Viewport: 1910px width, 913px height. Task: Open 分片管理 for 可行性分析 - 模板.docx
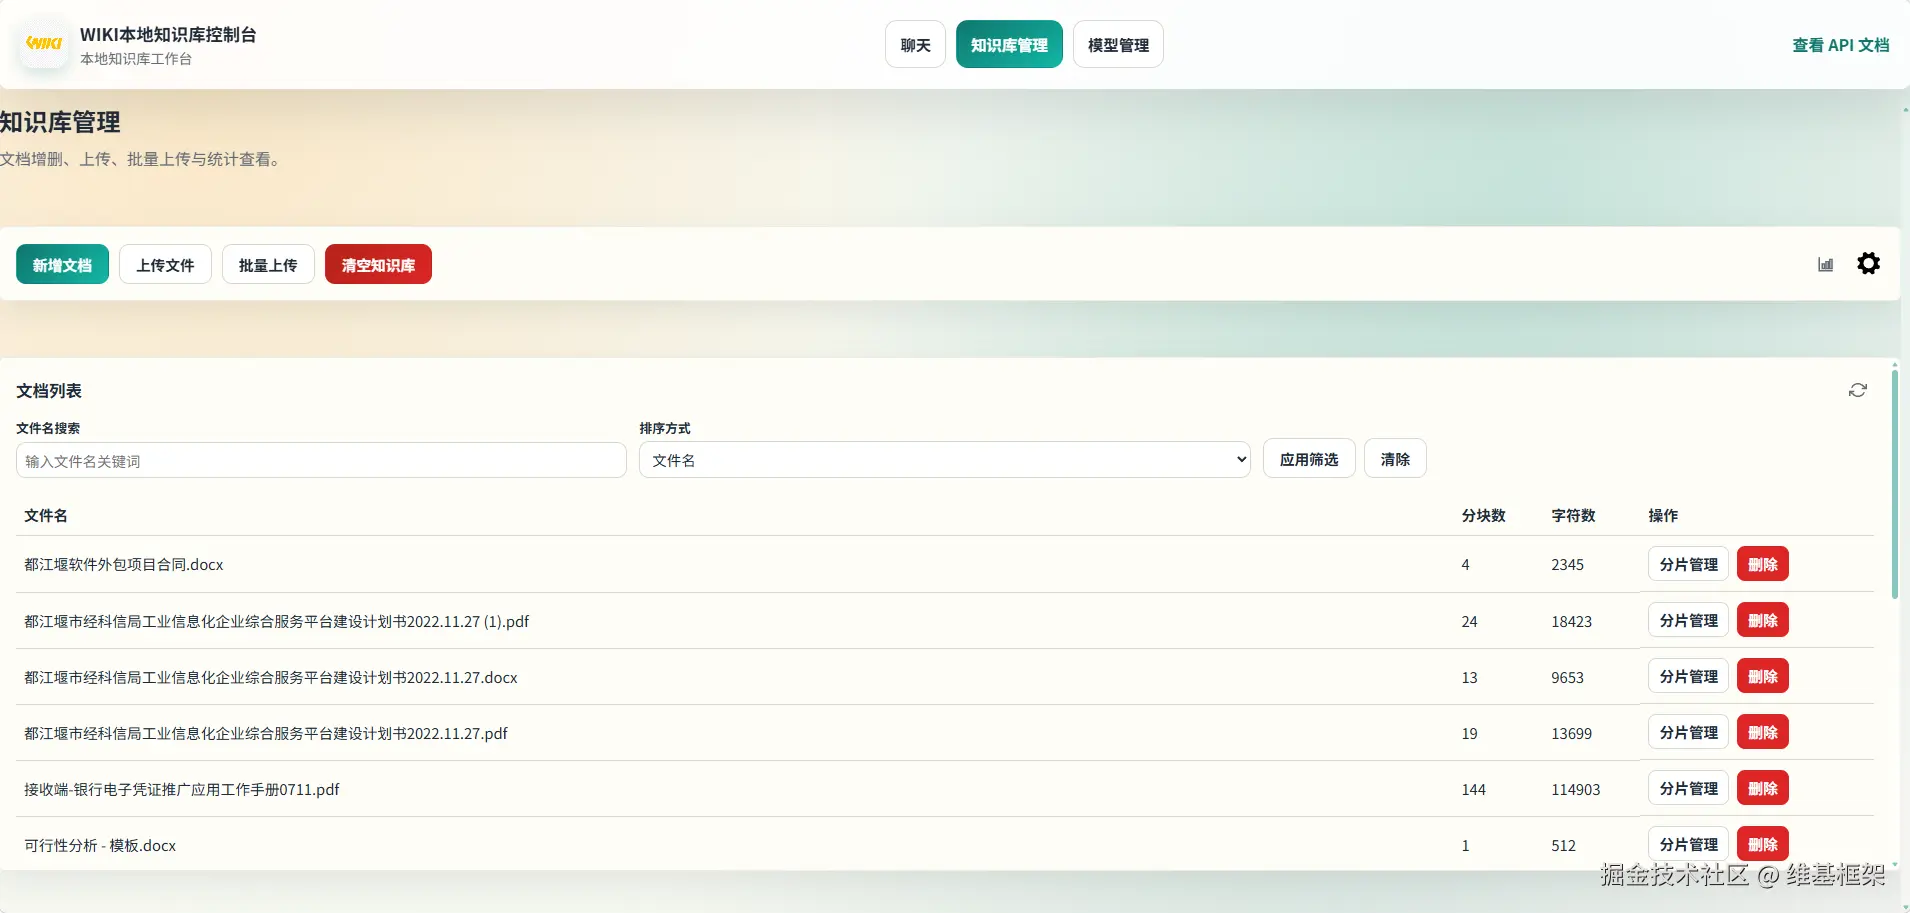1688,844
